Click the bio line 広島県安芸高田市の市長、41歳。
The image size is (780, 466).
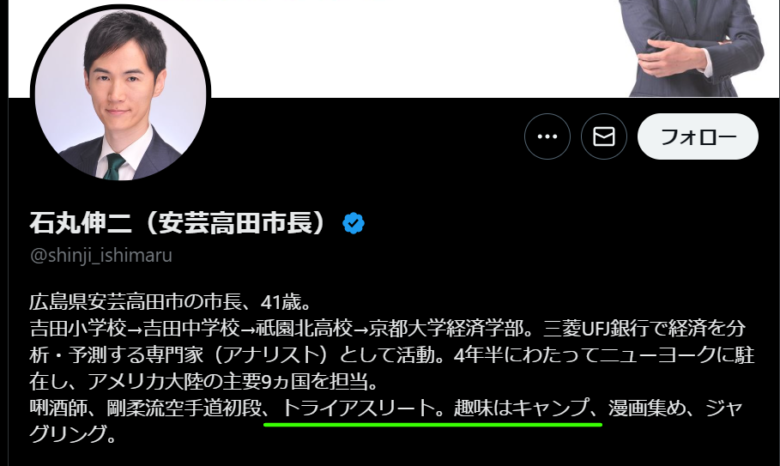tap(171, 302)
